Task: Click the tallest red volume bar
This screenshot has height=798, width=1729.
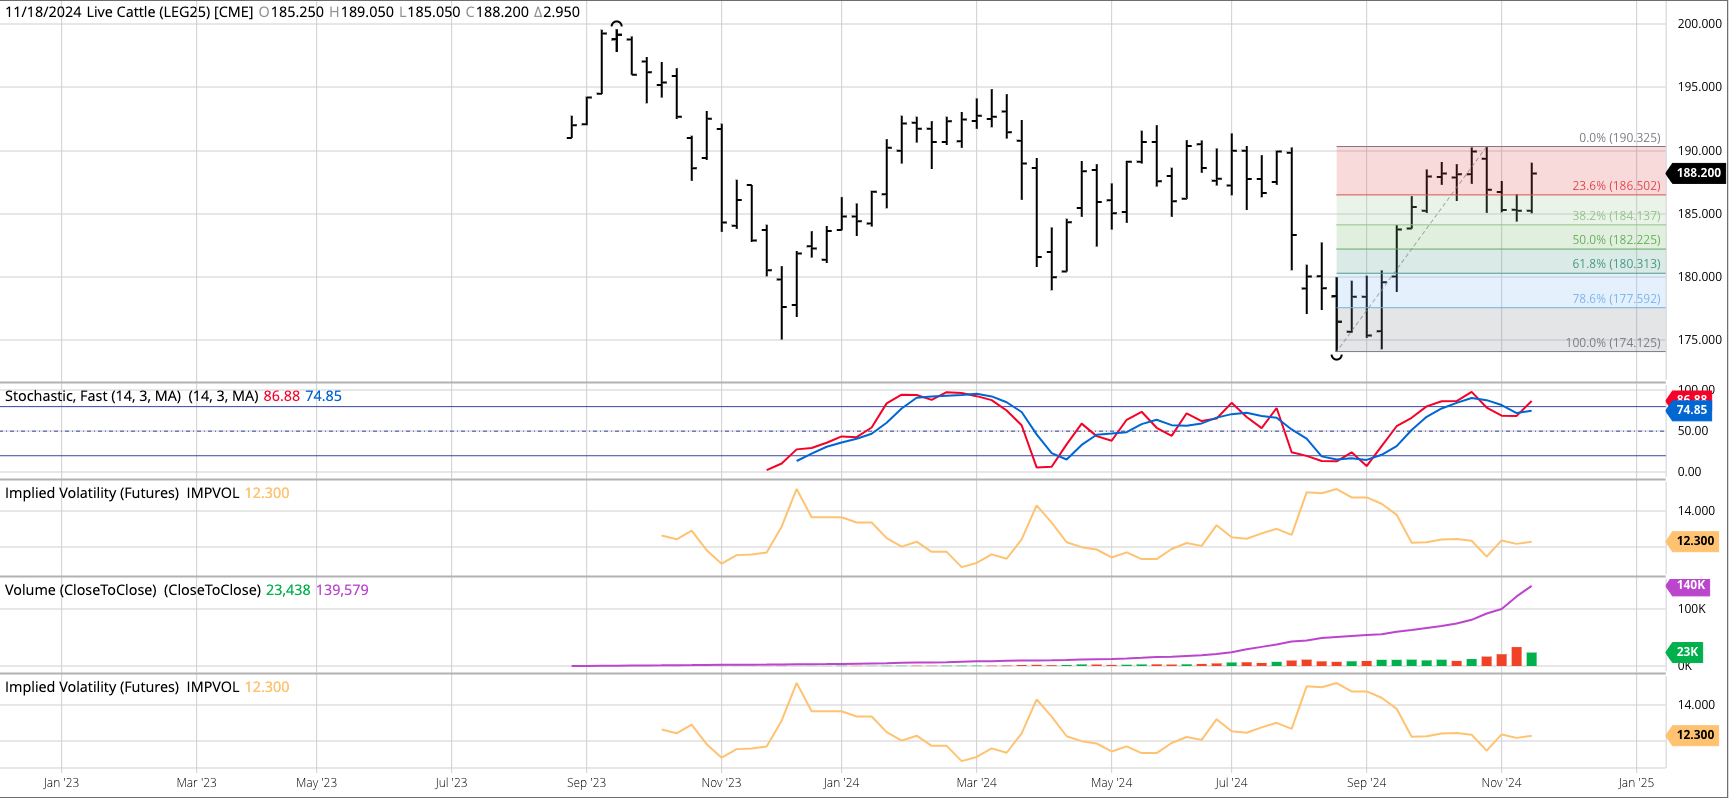Action: [1517, 657]
